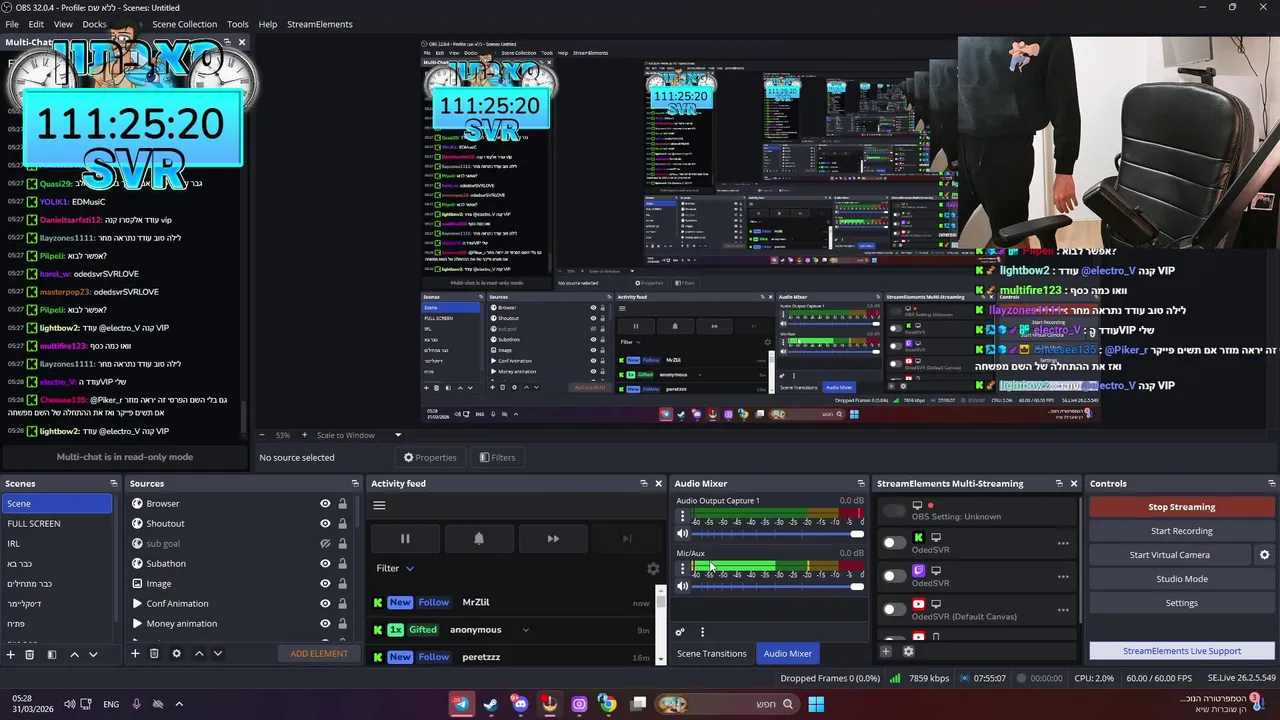Mute alerts with the bell icon
Image resolution: width=1280 pixels, height=720 pixels.
479,538
